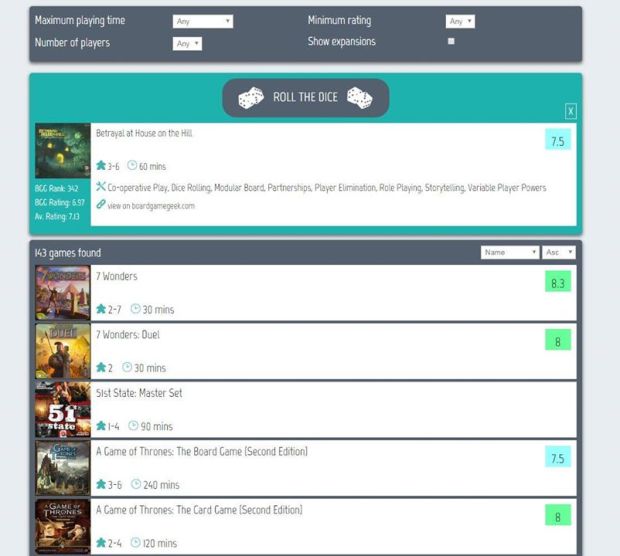Click the 7 Wonders box art thumbnail

coord(63,293)
